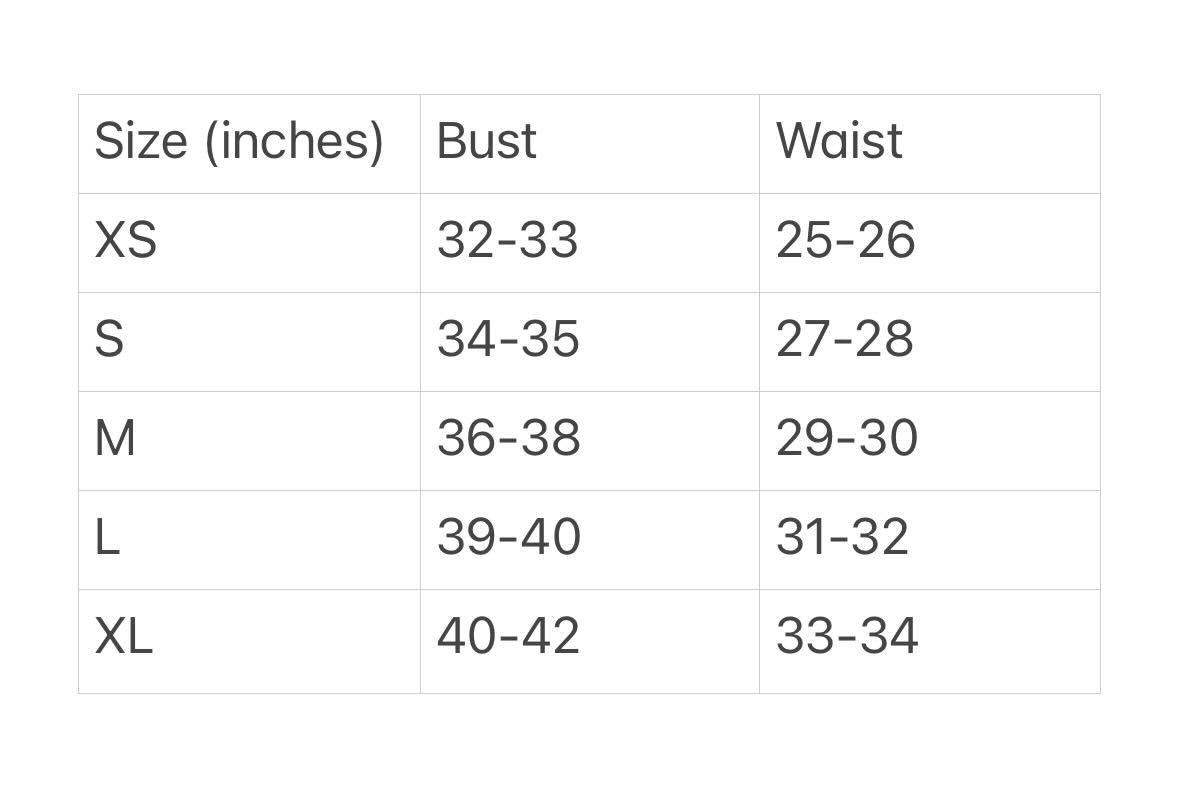The width and height of the screenshot is (1179, 793).
Task: Click the waist value 25-26
Action: 845,241
